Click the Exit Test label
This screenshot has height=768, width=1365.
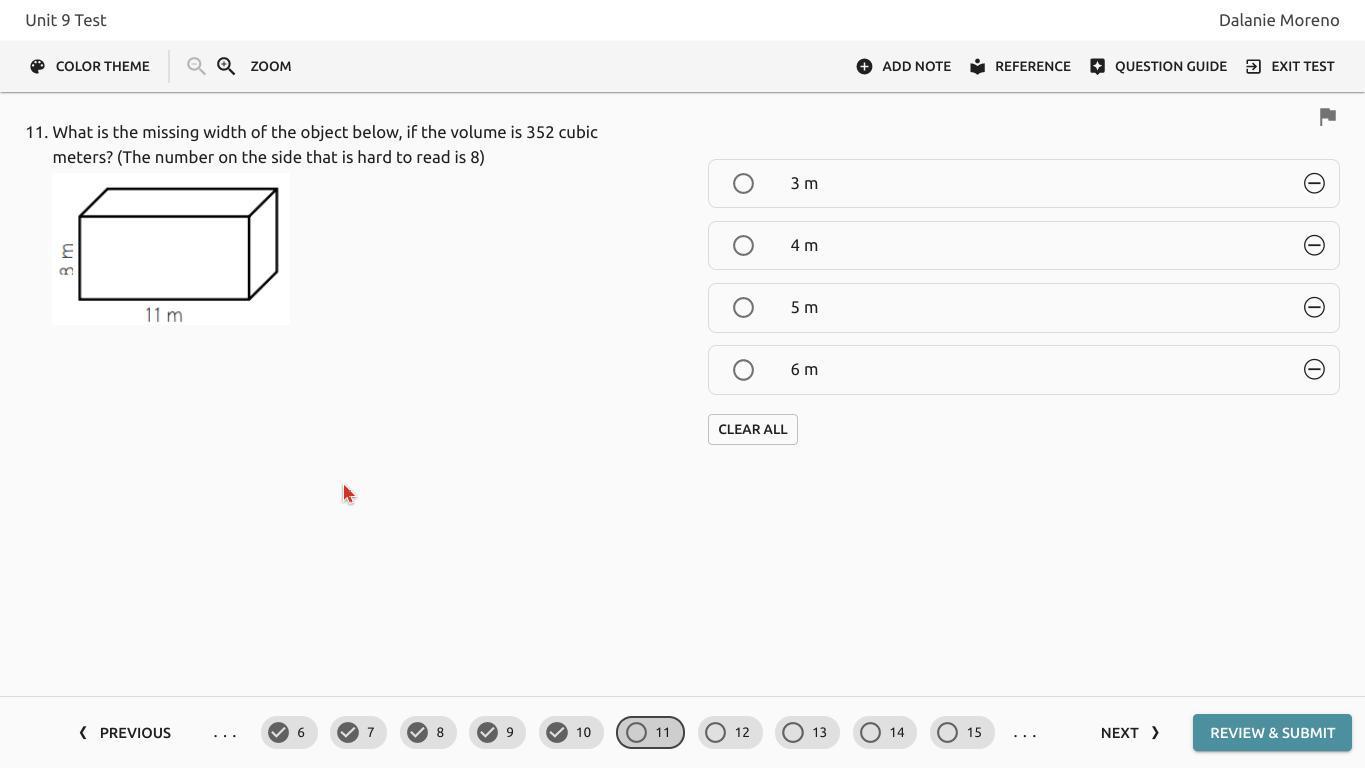click(x=1302, y=66)
